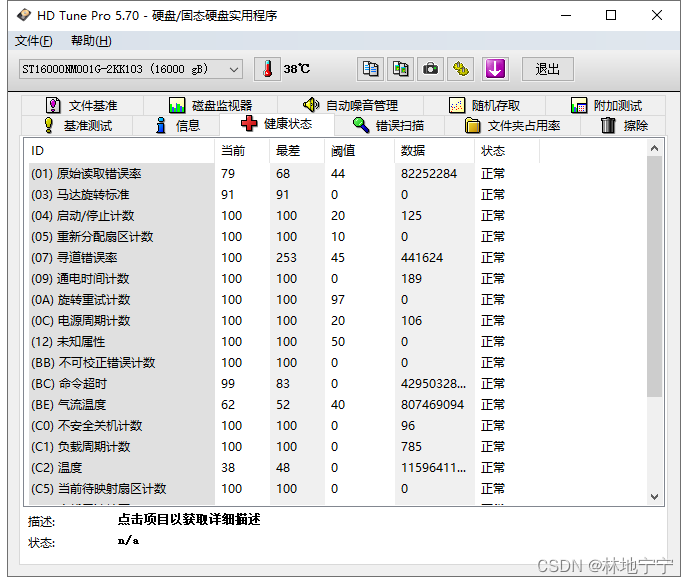The height and width of the screenshot is (584, 688).
Task: Click worst value 253 in seek error row
Action: tap(286, 258)
